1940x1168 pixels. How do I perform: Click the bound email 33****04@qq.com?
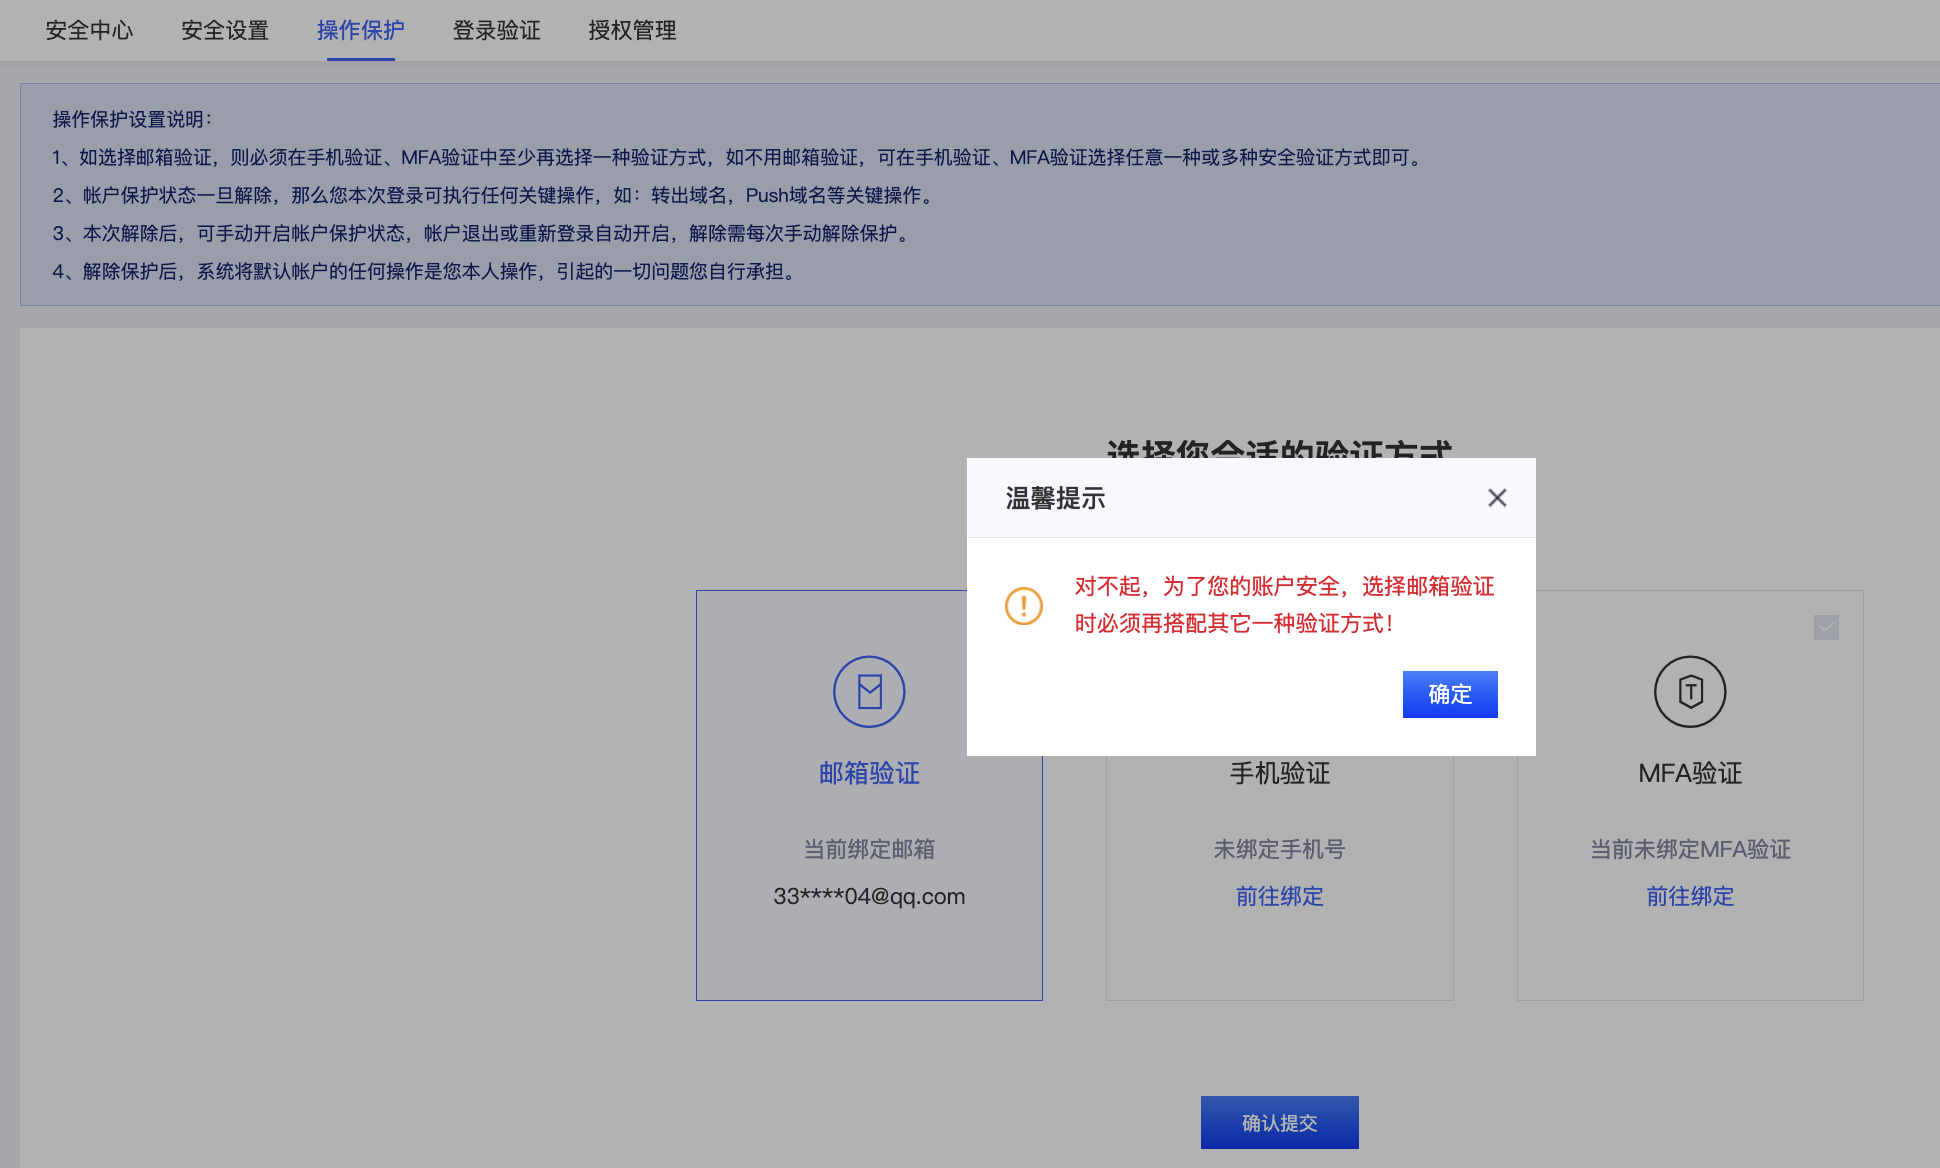coord(869,896)
